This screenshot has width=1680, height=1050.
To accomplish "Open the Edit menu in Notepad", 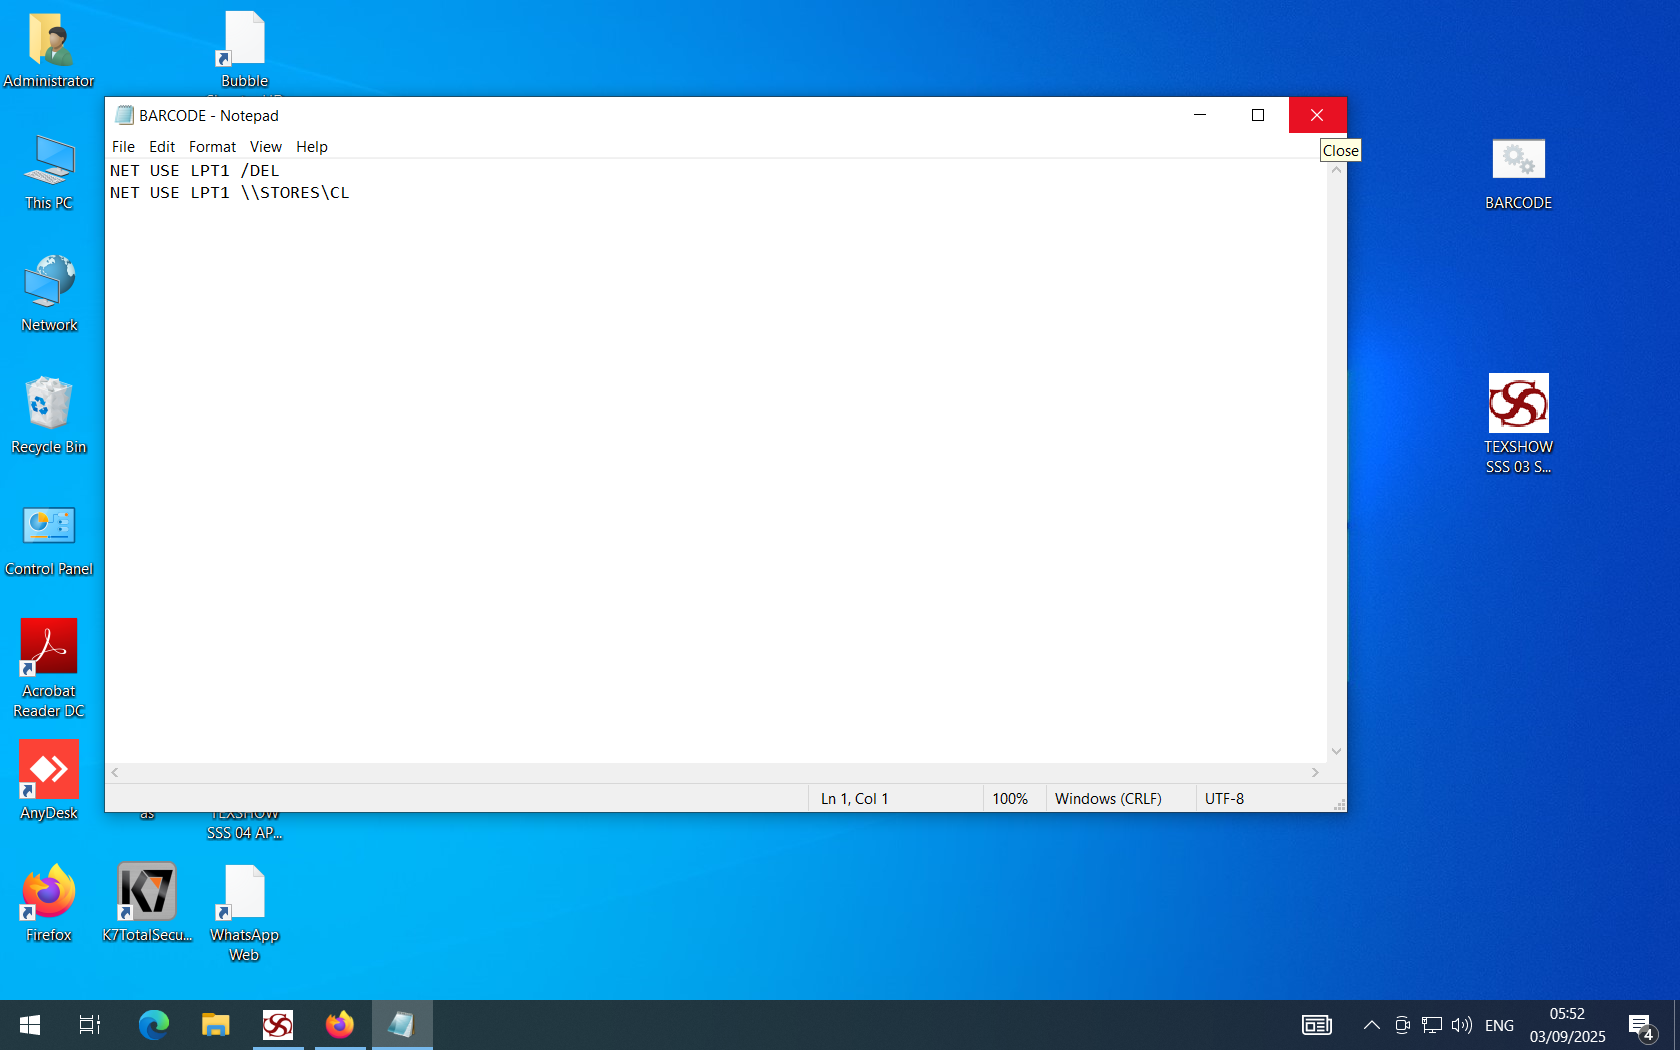I will click(162, 147).
